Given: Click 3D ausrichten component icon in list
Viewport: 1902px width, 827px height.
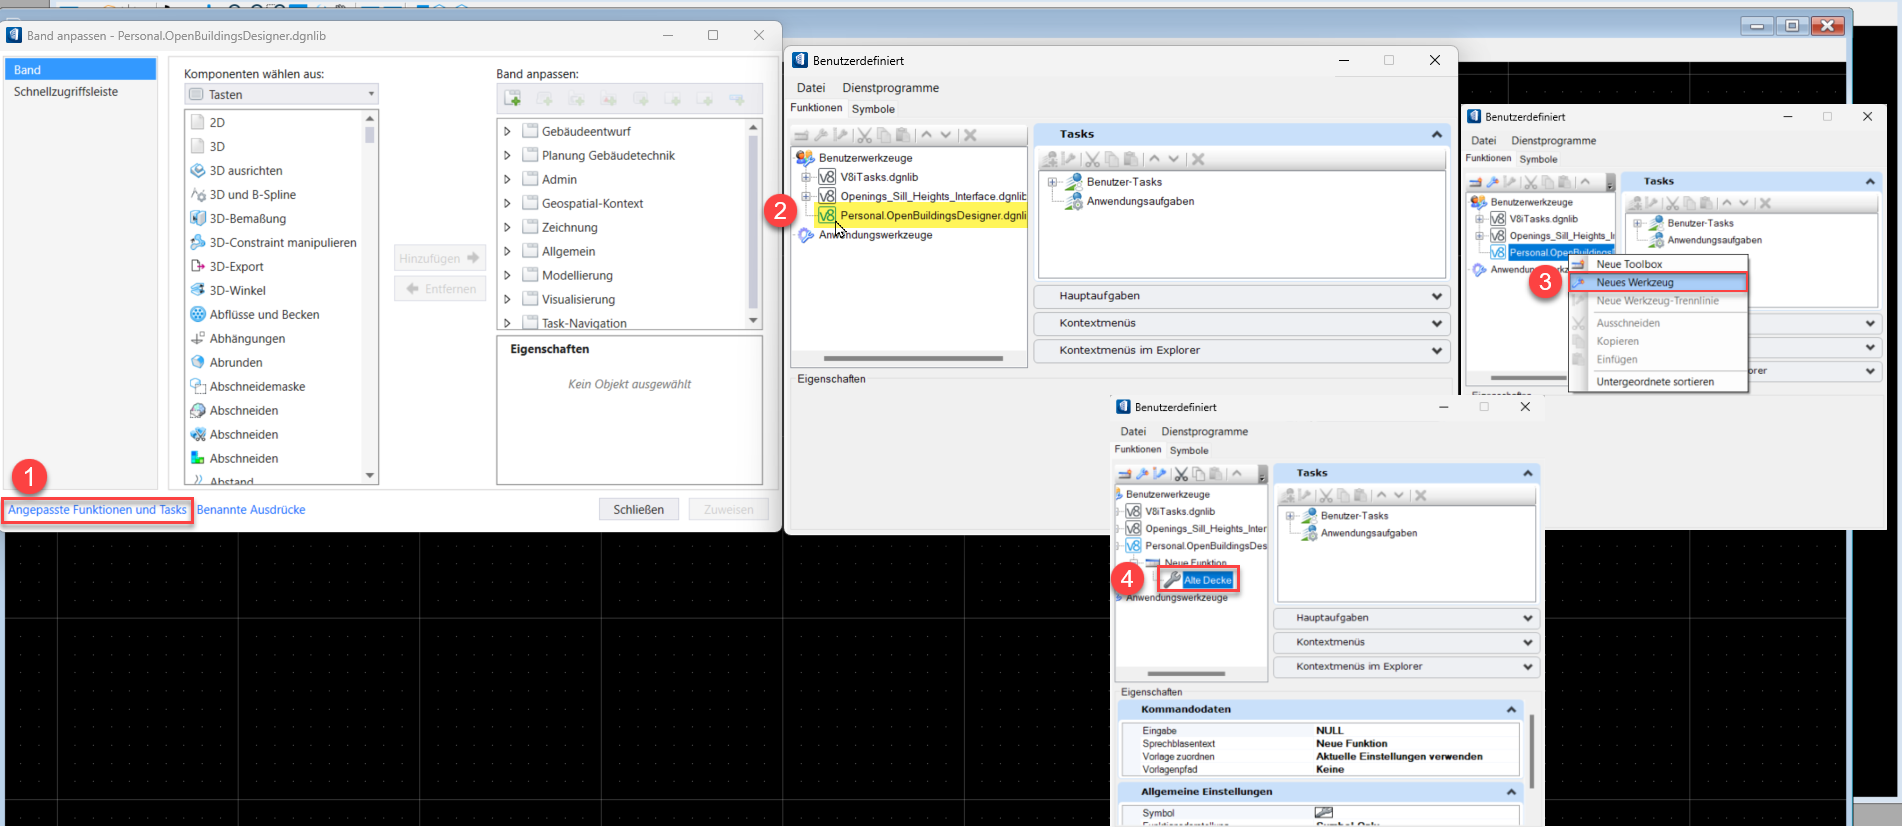Looking at the screenshot, I should tap(198, 171).
